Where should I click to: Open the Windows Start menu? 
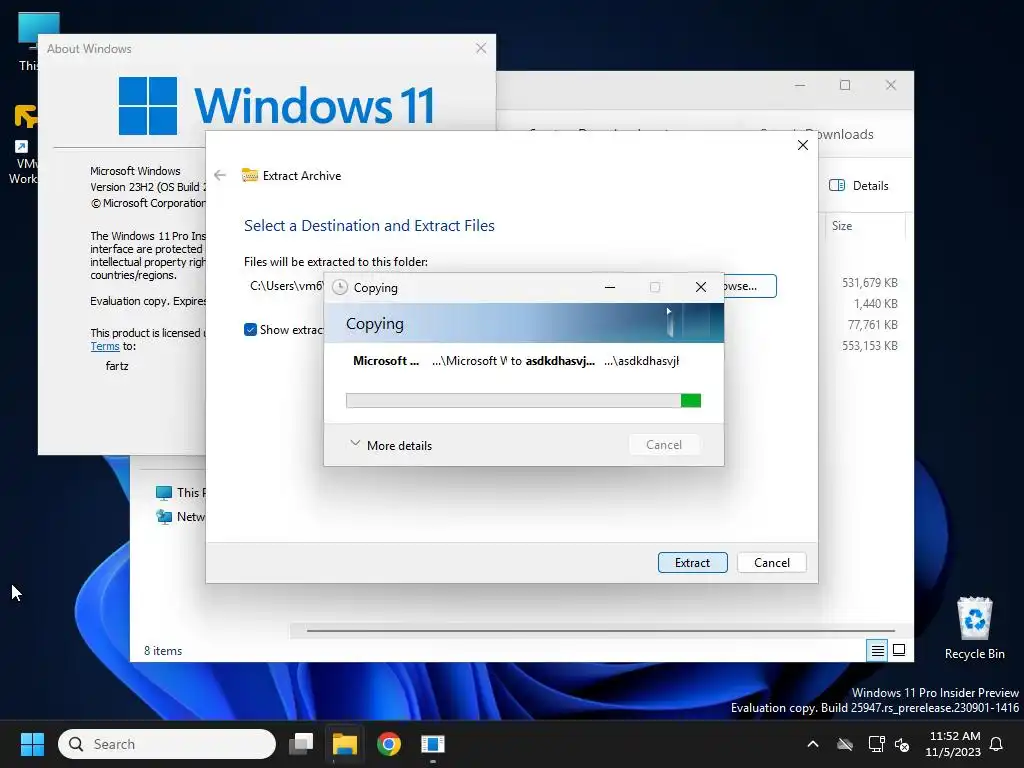click(x=32, y=744)
